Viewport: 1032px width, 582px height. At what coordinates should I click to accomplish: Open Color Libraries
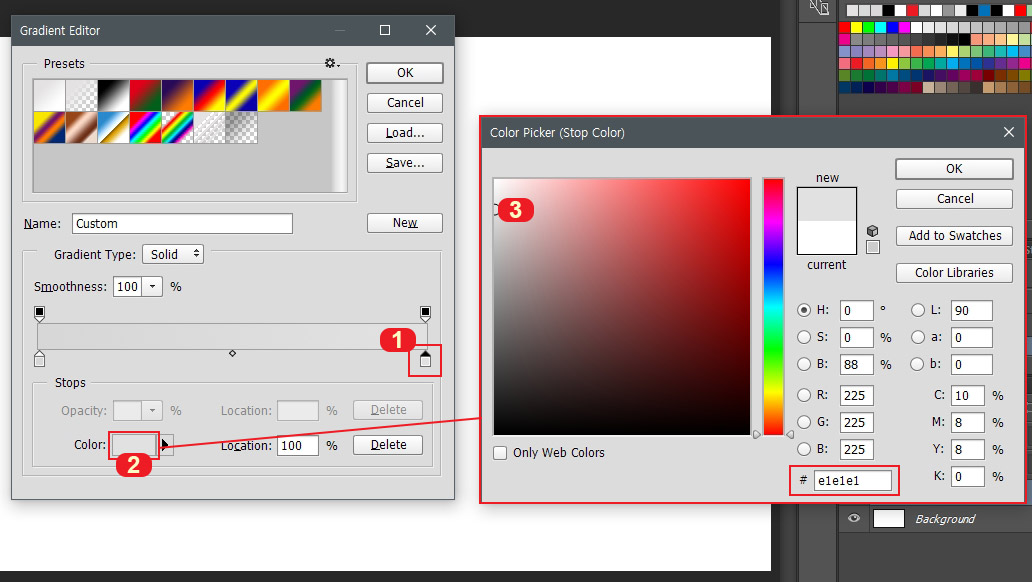(x=954, y=273)
